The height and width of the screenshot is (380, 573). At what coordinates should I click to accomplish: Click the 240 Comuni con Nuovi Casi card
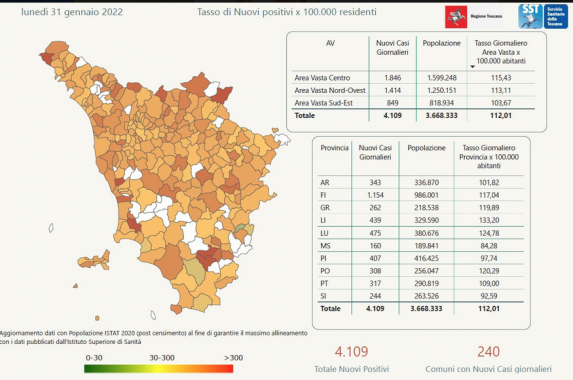point(488,358)
